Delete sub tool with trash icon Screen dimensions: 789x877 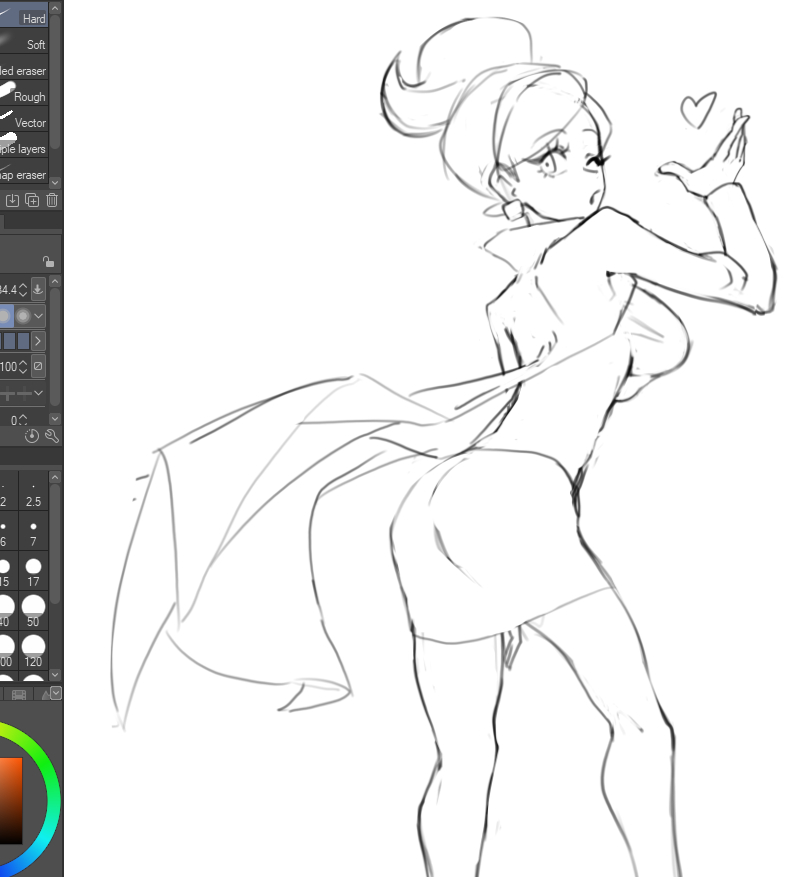click(x=52, y=200)
